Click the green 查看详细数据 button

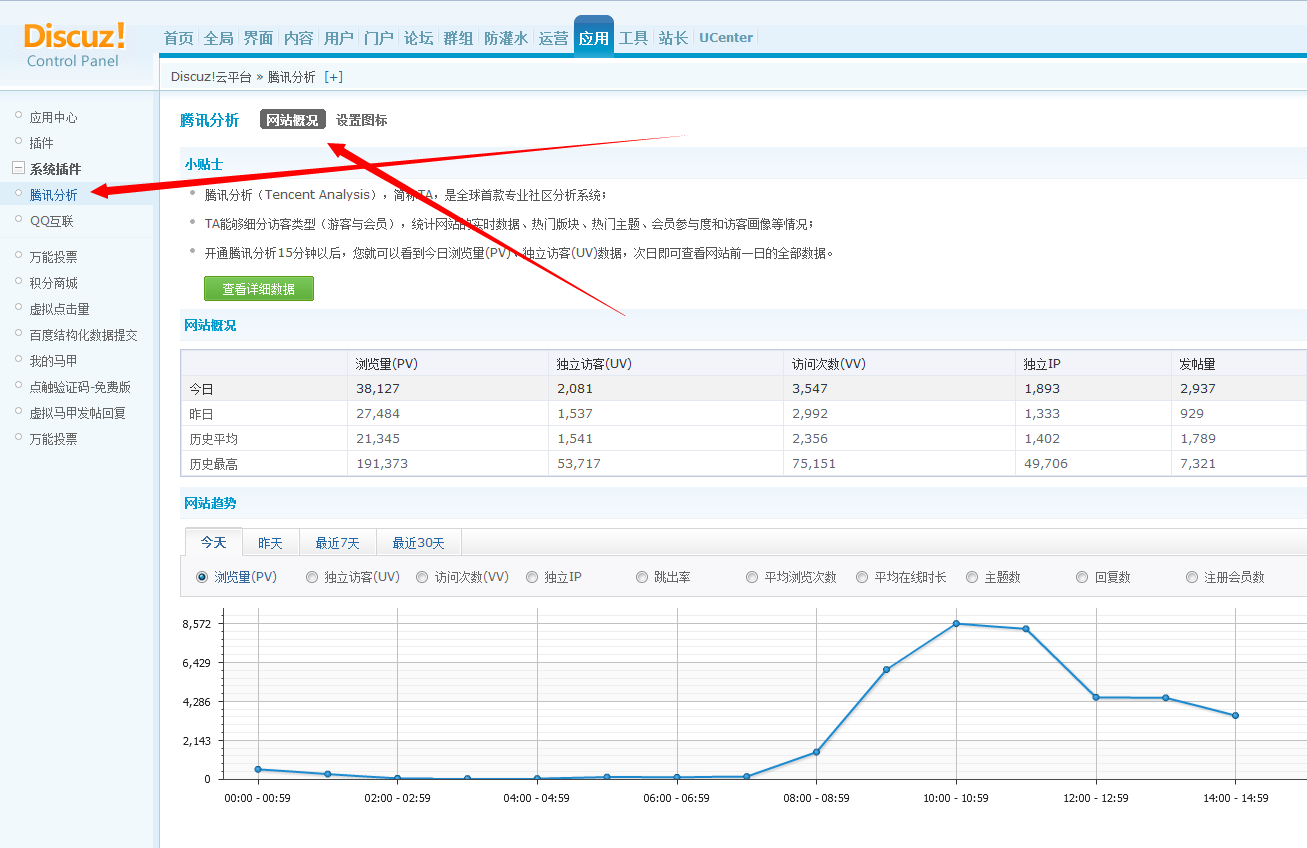tap(259, 289)
